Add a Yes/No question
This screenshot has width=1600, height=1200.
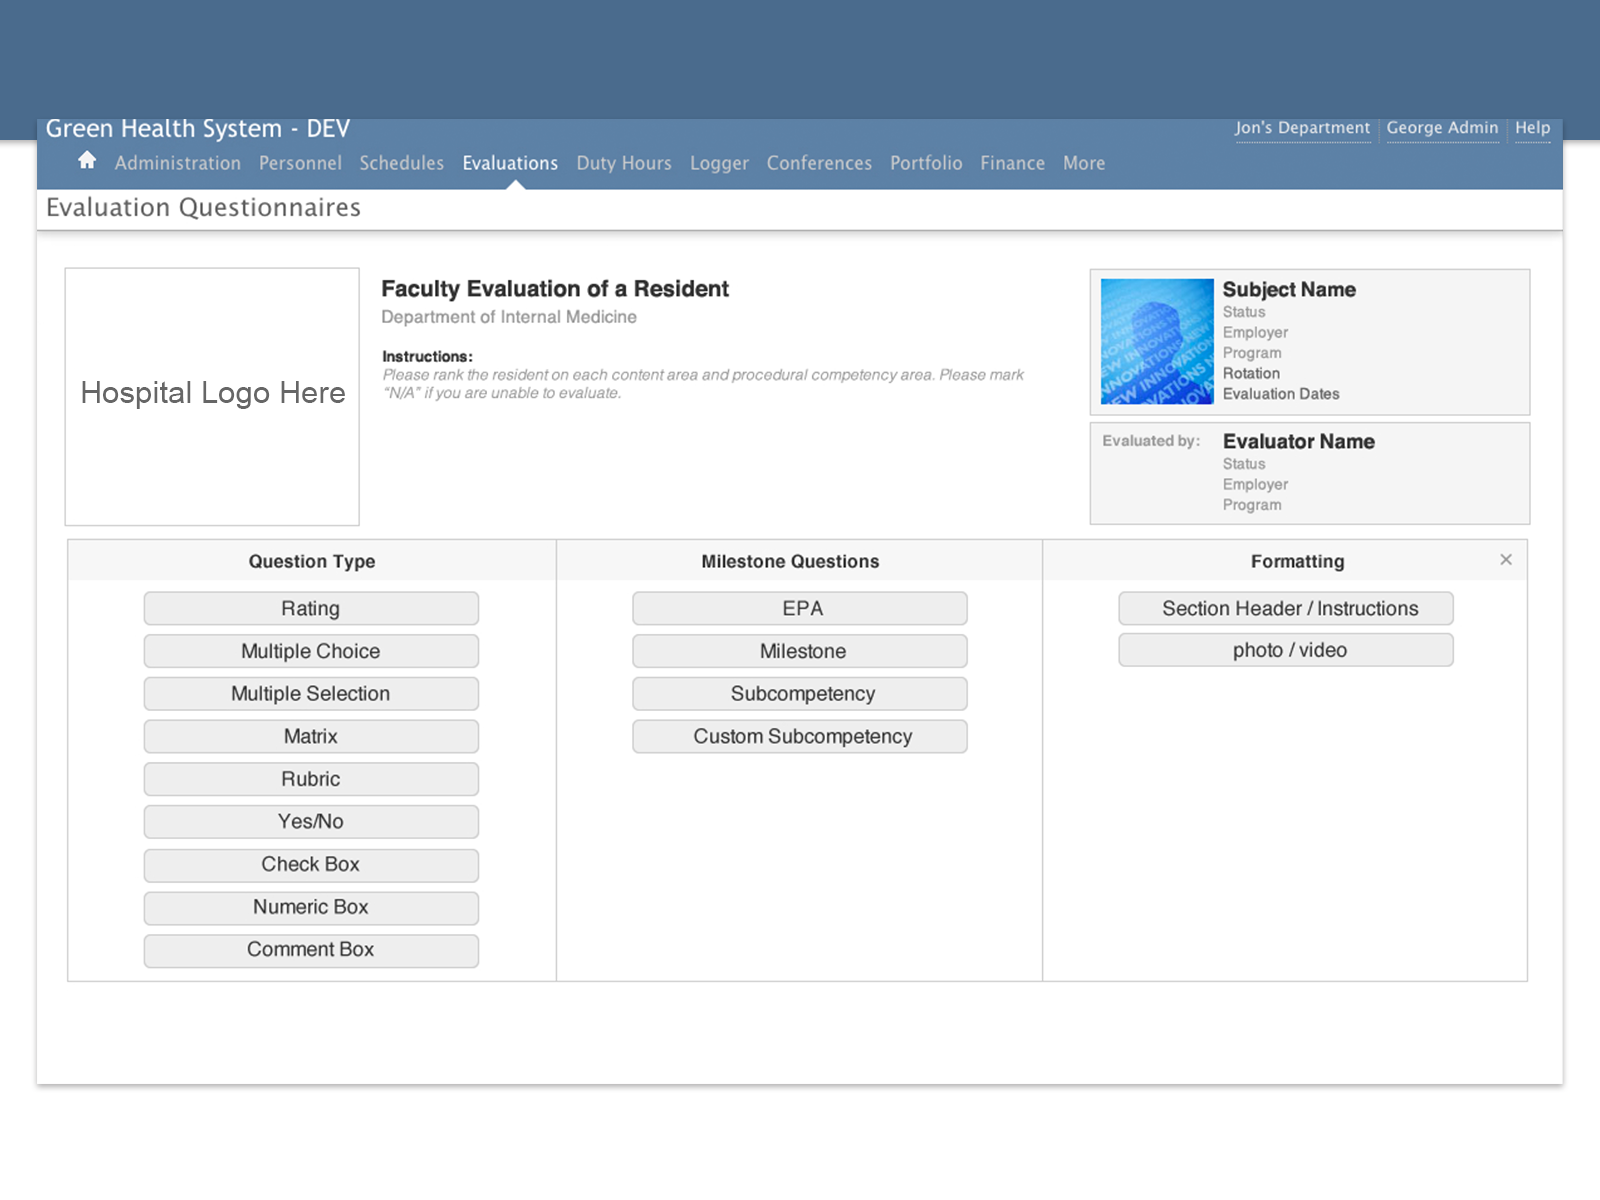point(311,821)
